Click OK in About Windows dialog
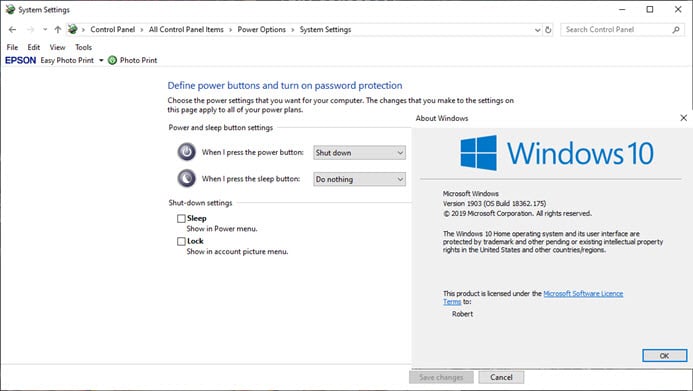The height and width of the screenshot is (391, 693). (x=664, y=356)
